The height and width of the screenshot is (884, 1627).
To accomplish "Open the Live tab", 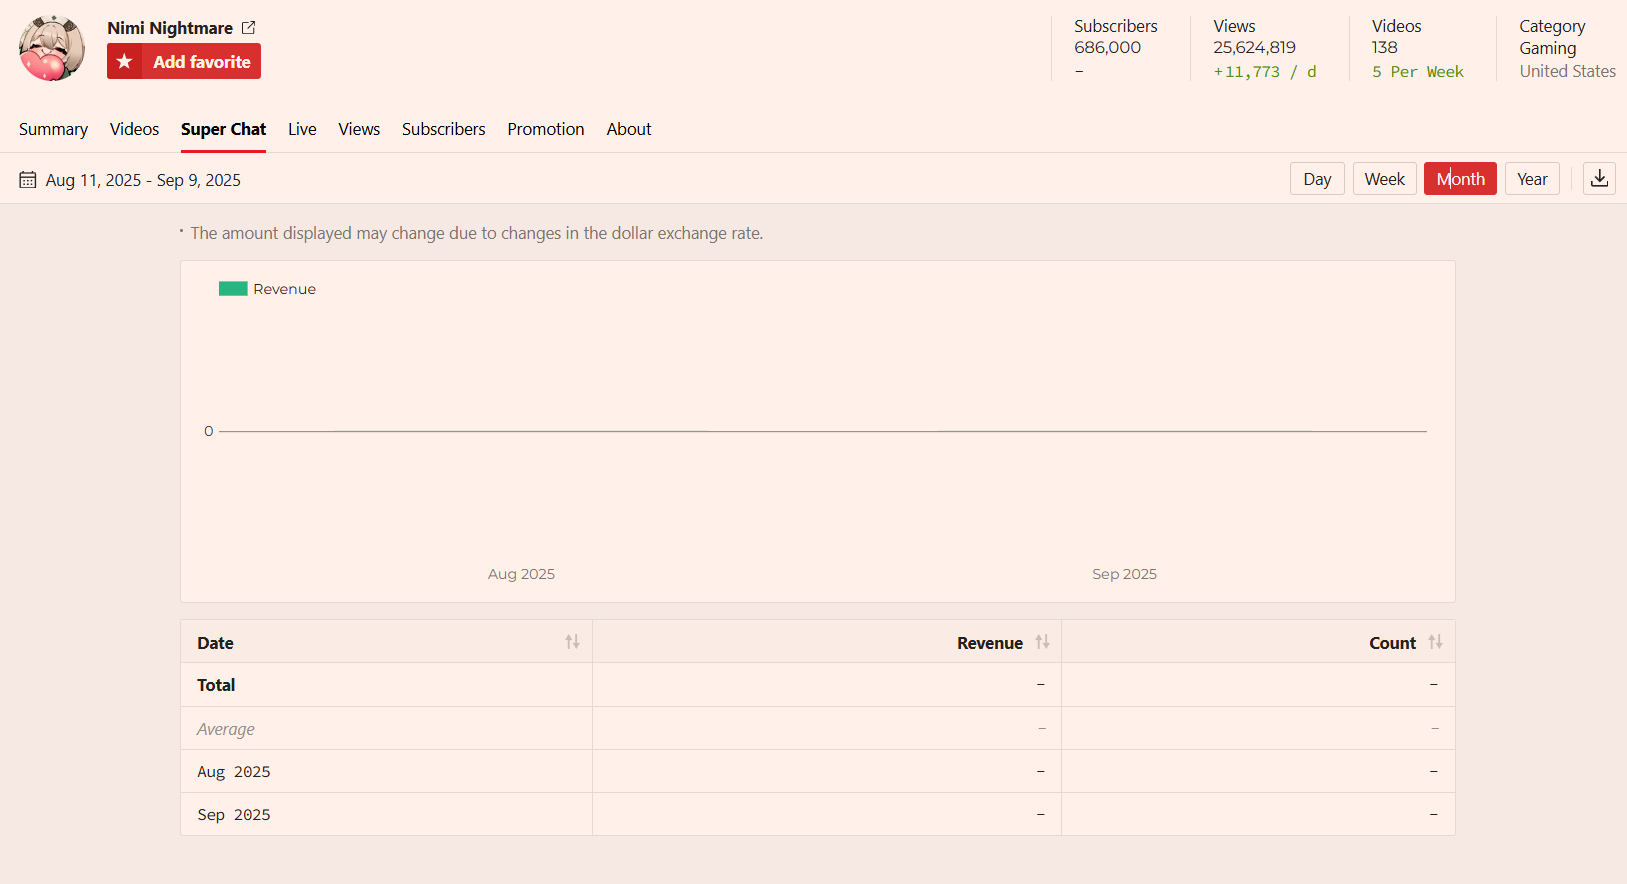I will pos(302,129).
